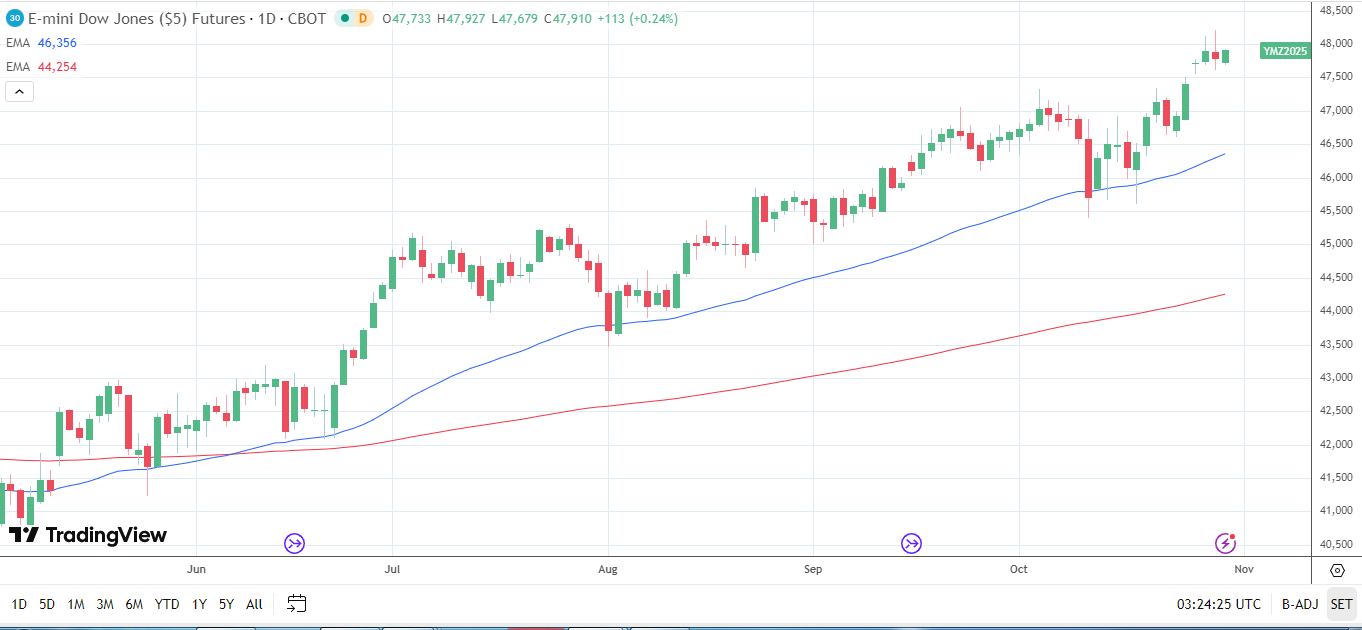The width and height of the screenshot is (1362, 630).
Task: Click the rollover marker icon below September
Action: click(911, 544)
